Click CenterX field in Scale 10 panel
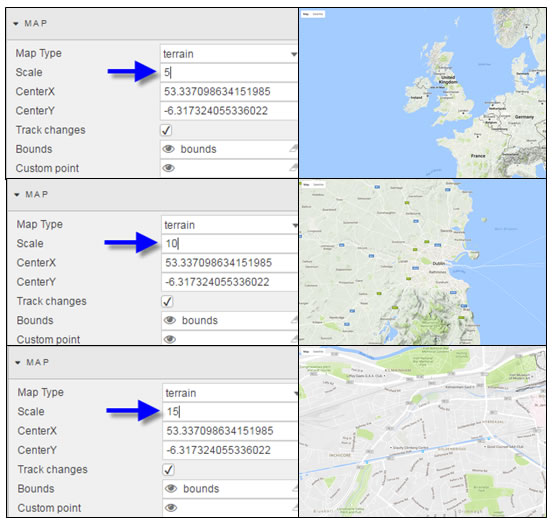This screenshot has width=552, height=523. pyautogui.click(x=230, y=263)
